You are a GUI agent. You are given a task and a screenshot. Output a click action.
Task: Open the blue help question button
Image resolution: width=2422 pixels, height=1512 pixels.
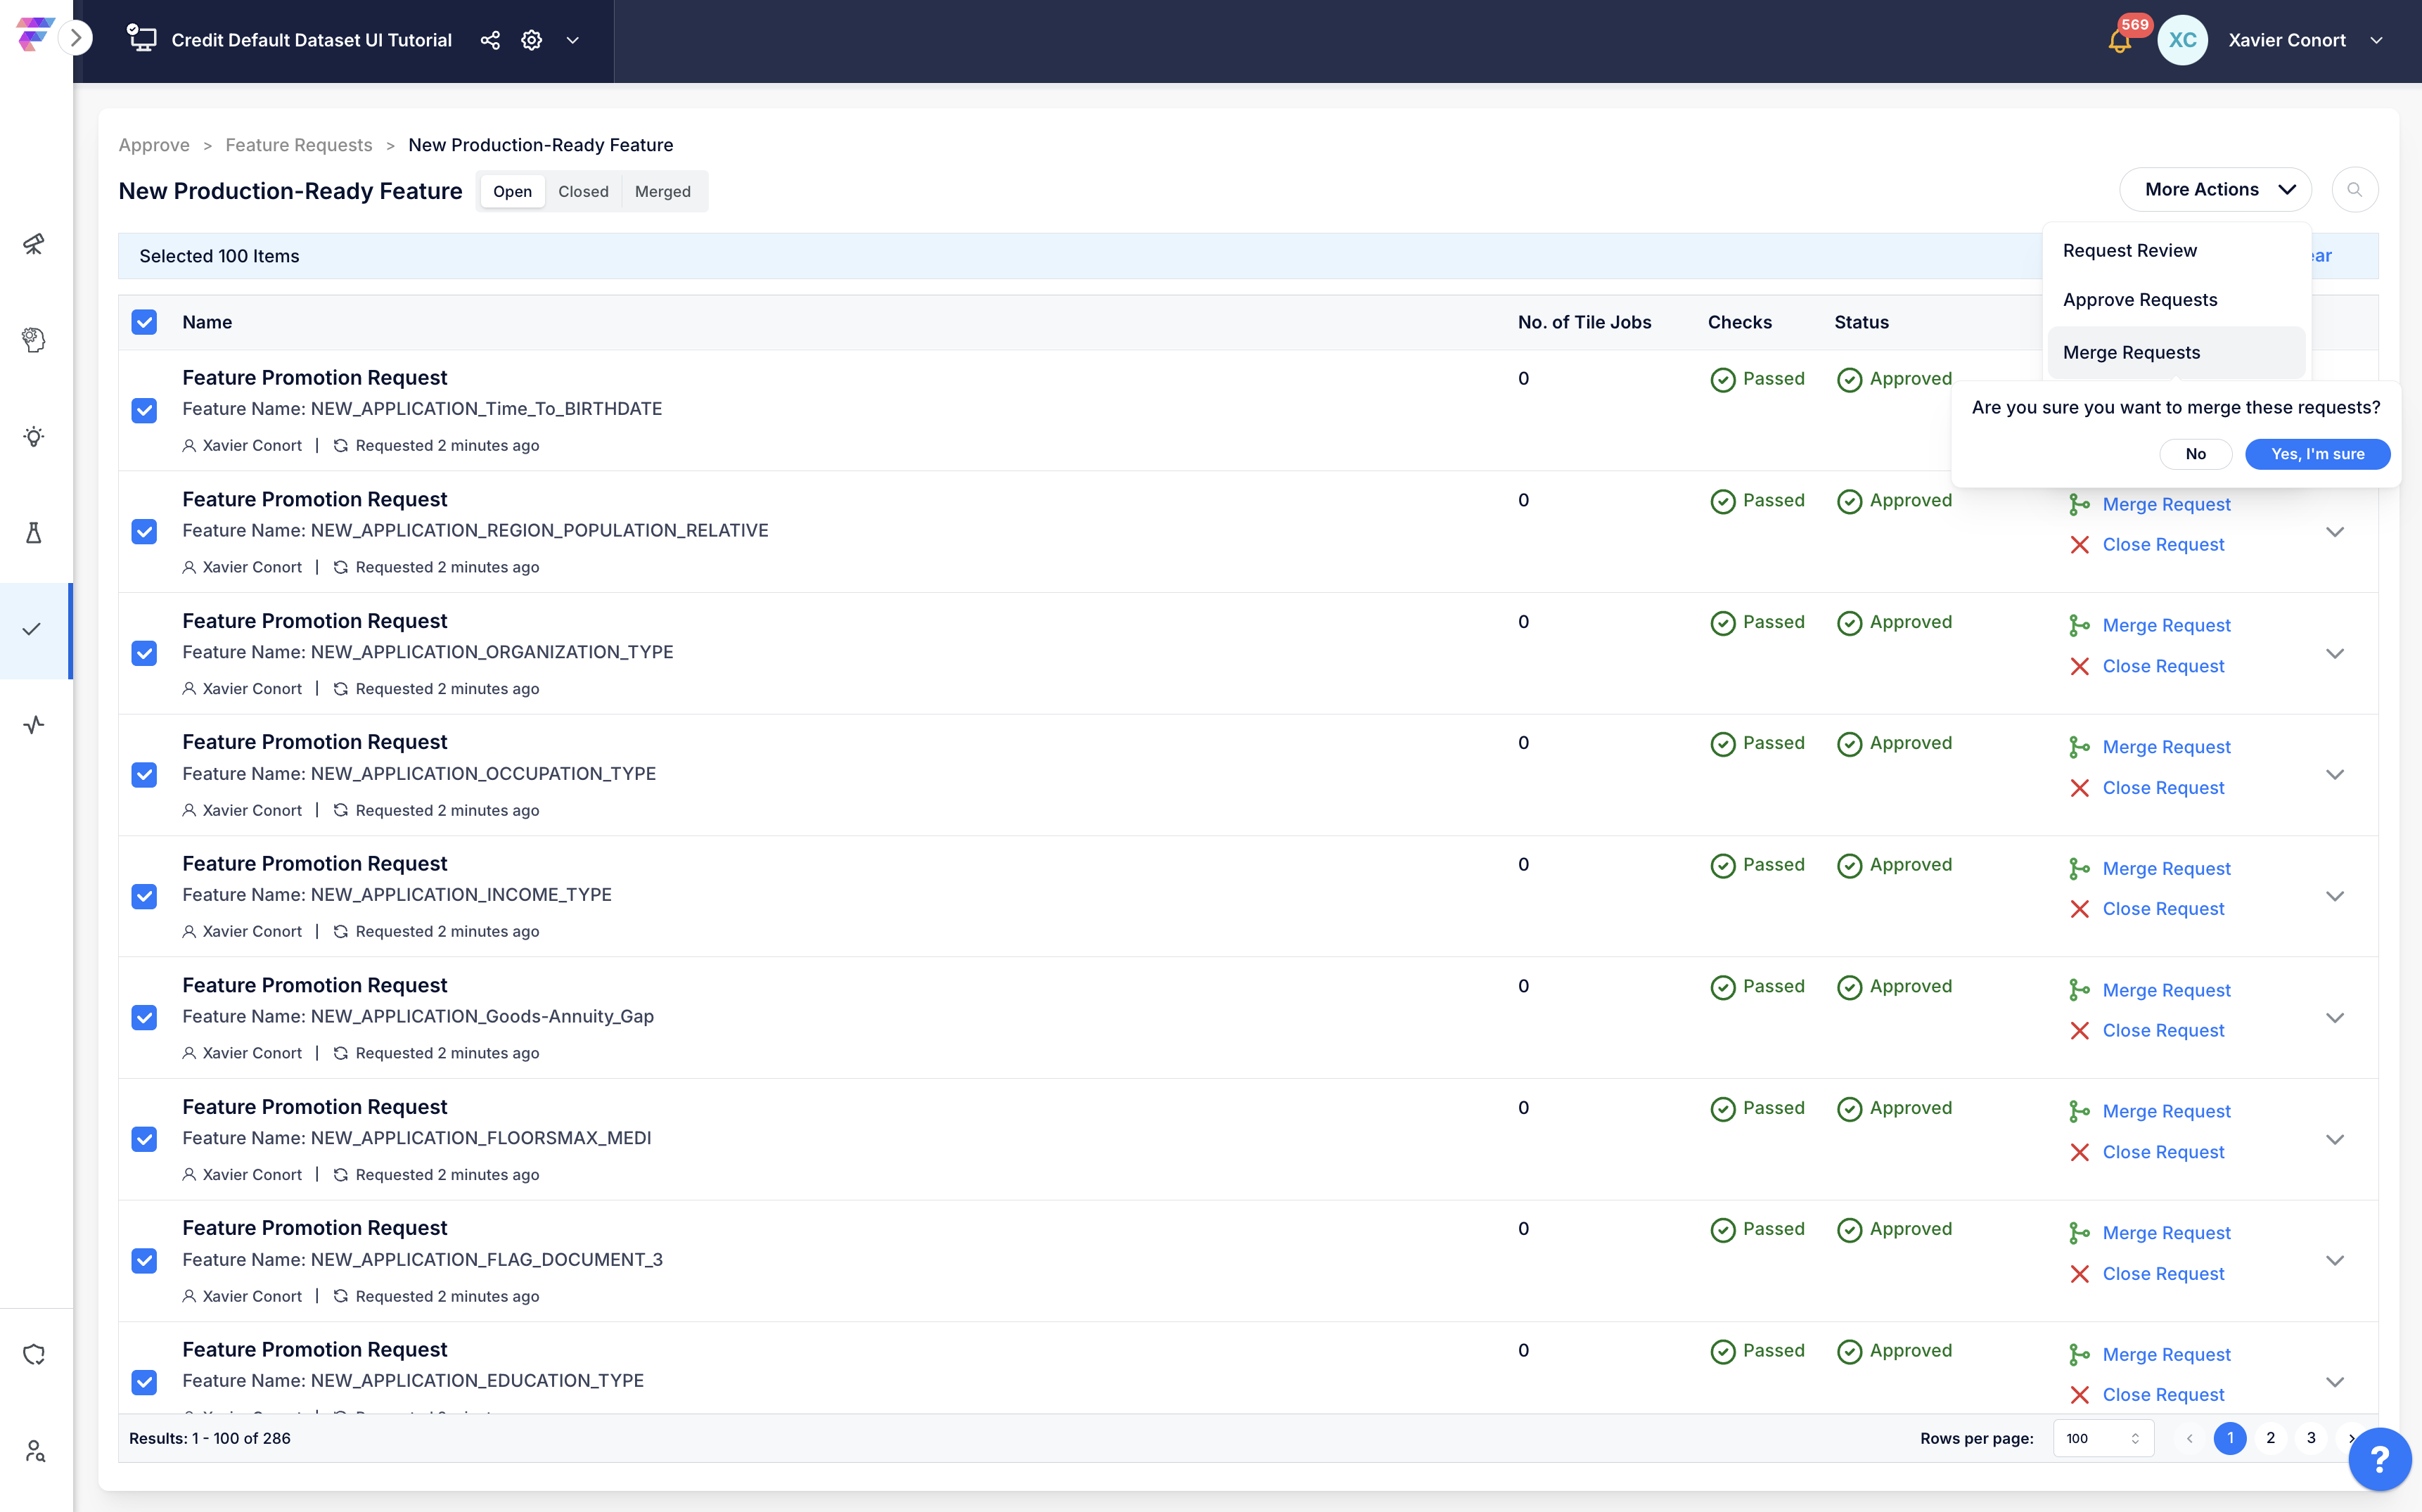pyautogui.click(x=2380, y=1459)
